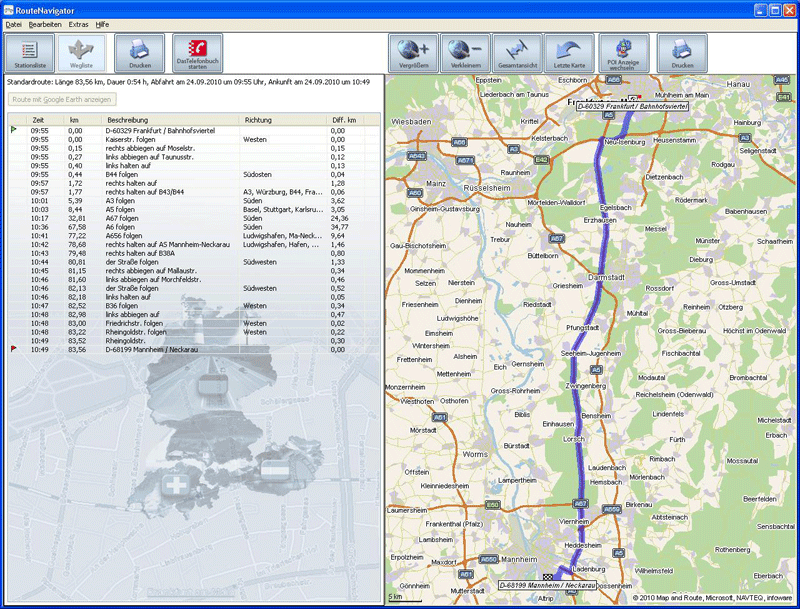Select row 'Kaiserstr. folgen'
Image resolution: width=800 pixels, height=609 pixels.
tap(194, 139)
